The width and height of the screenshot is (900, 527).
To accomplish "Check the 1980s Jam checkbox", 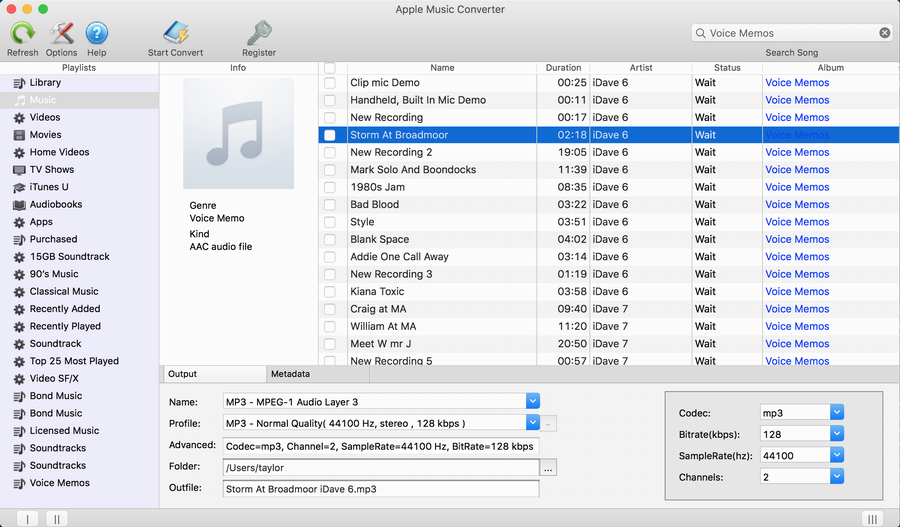I will pos(329,187).
